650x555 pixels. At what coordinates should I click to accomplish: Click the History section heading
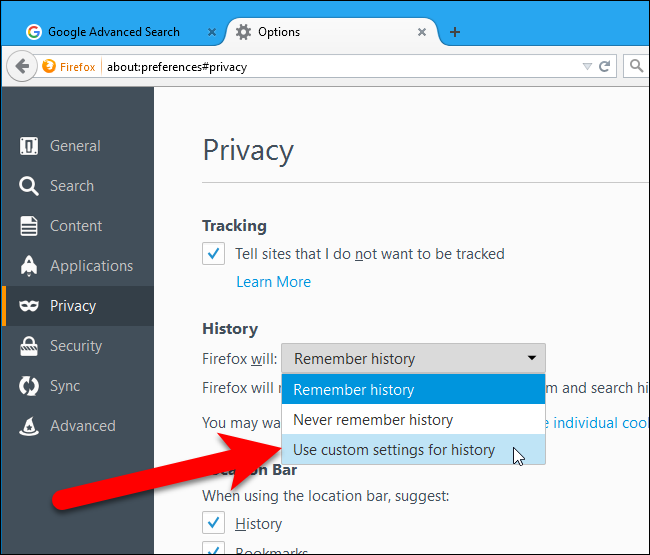[230, 329]
